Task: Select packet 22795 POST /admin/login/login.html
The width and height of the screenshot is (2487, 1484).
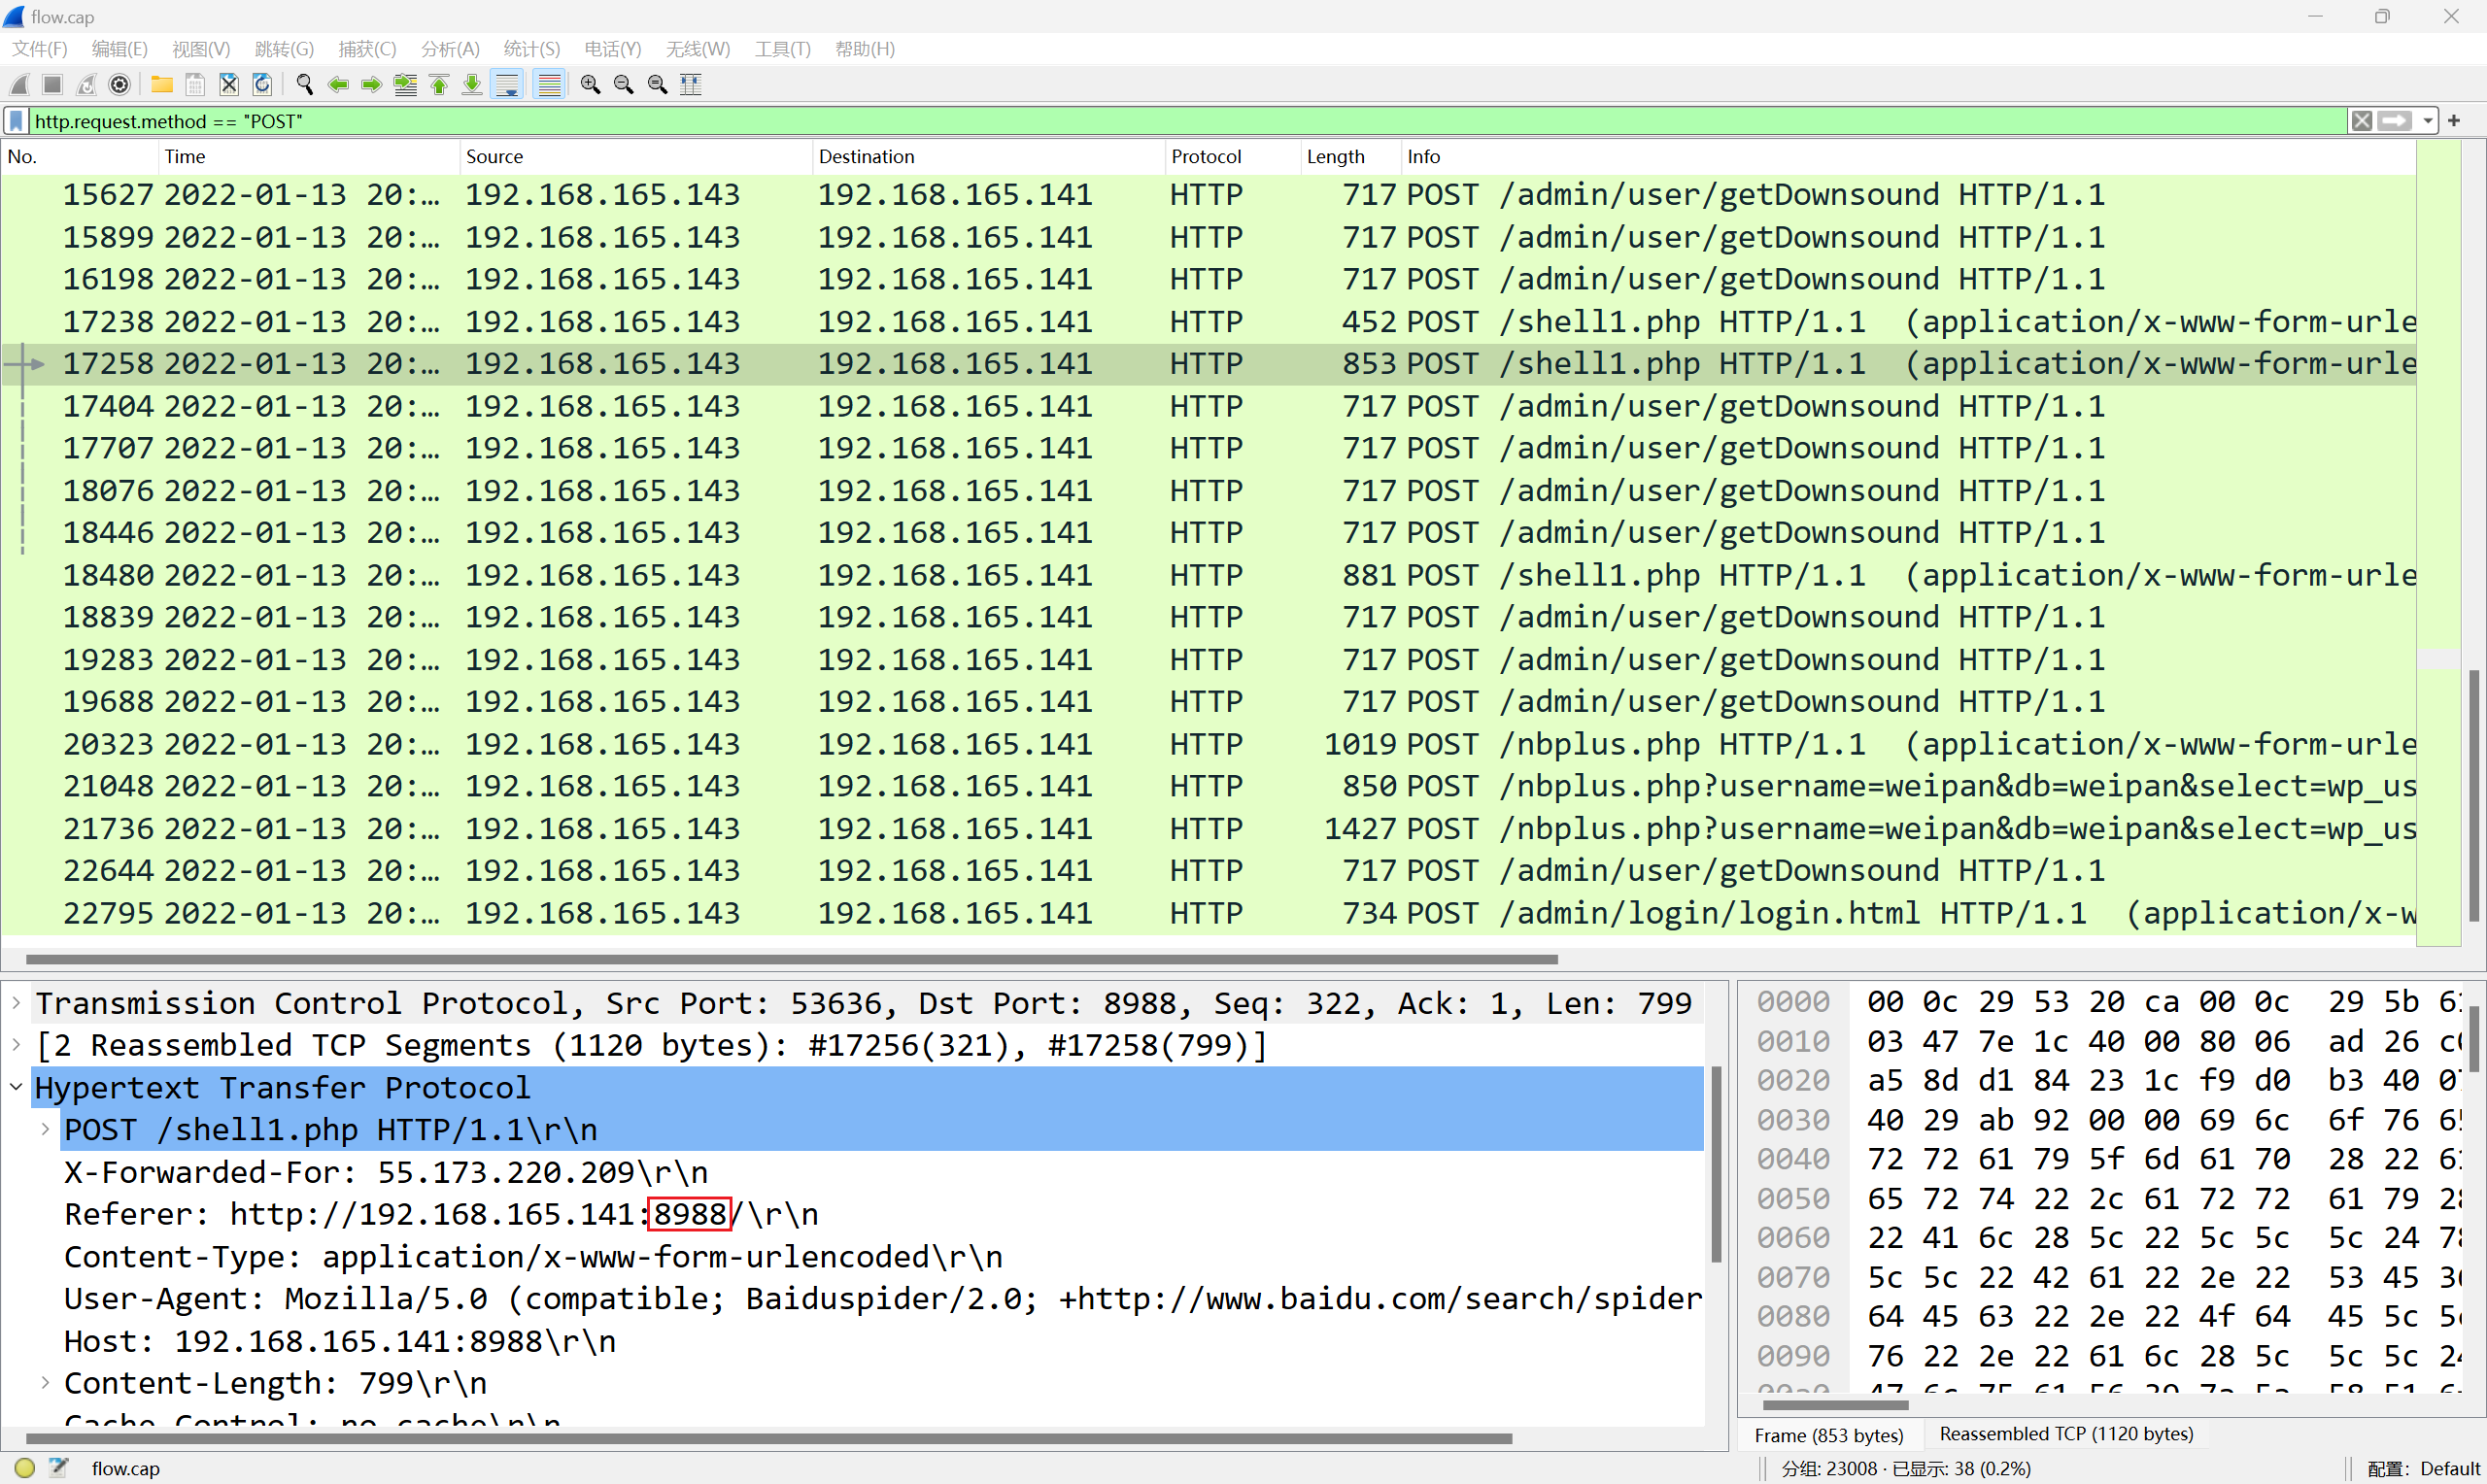Action: [x=1208, y=913]
